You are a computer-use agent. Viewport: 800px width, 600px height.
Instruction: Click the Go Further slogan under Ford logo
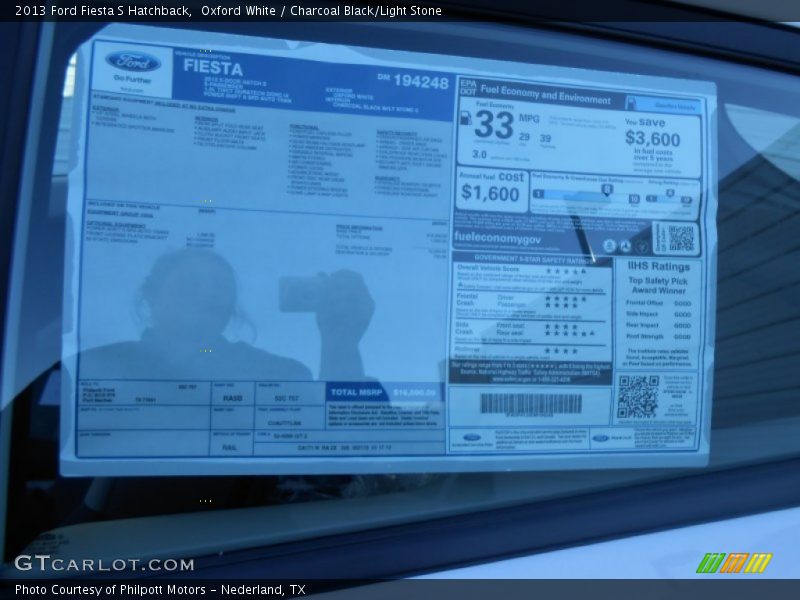click(x=132, y=79)
